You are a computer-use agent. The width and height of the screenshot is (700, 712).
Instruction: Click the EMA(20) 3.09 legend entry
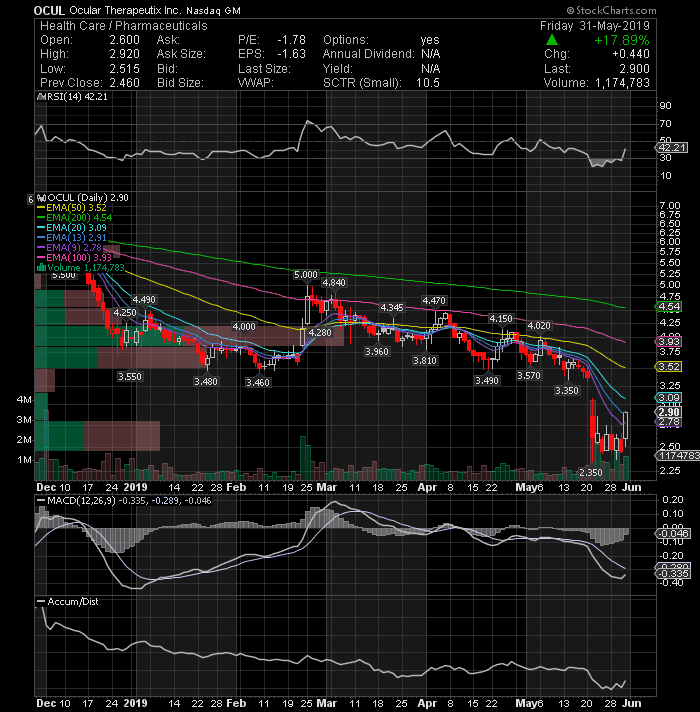pos(72,228)
